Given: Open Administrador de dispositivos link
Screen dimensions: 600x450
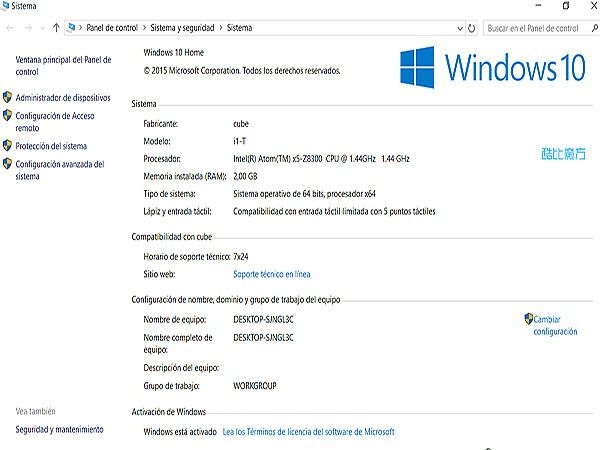Looking at the screenshot, I should [63, 98].
